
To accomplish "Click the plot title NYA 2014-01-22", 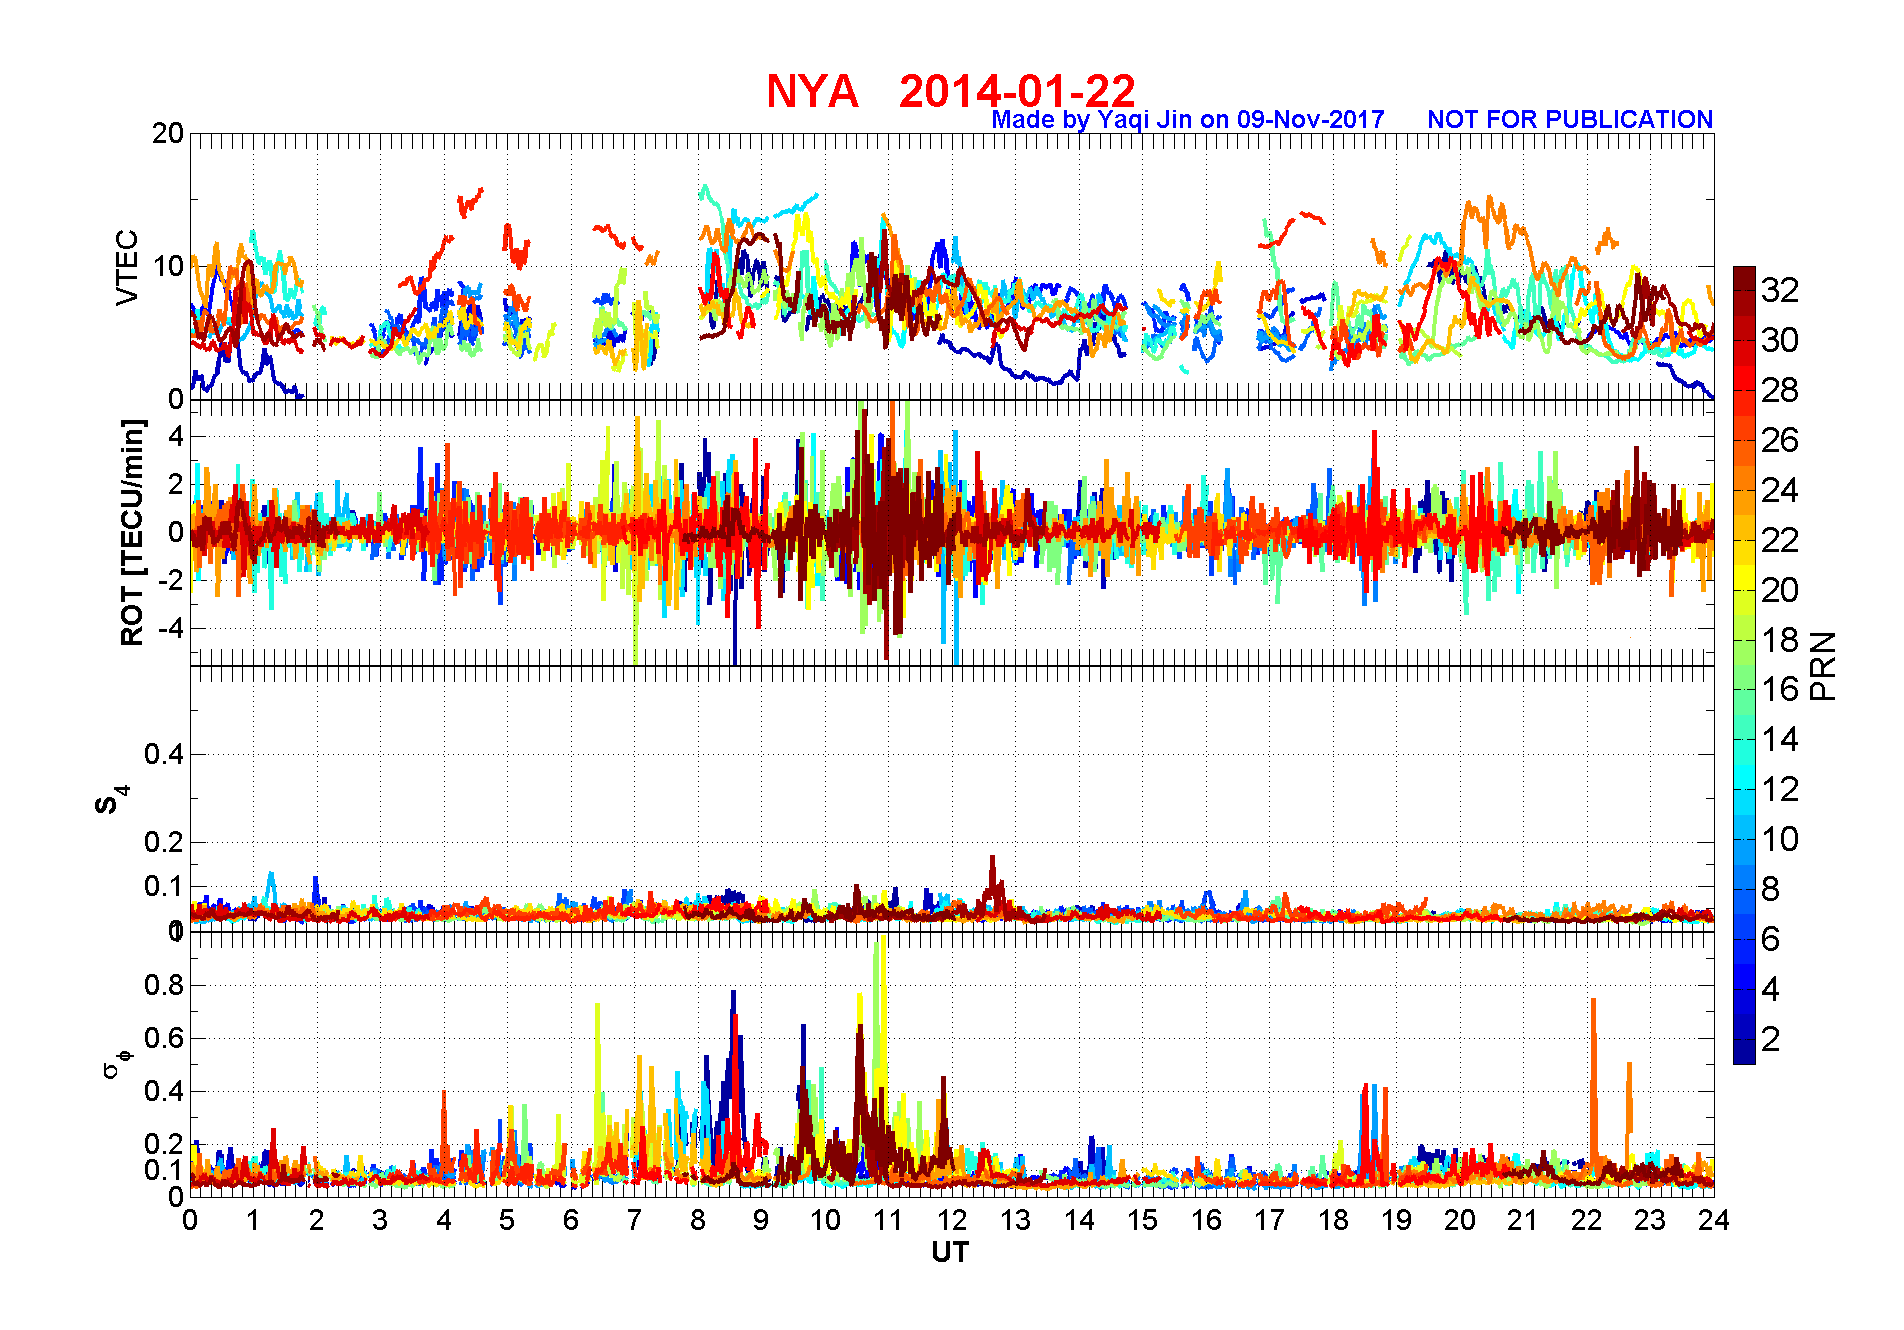I will [951, 91].
